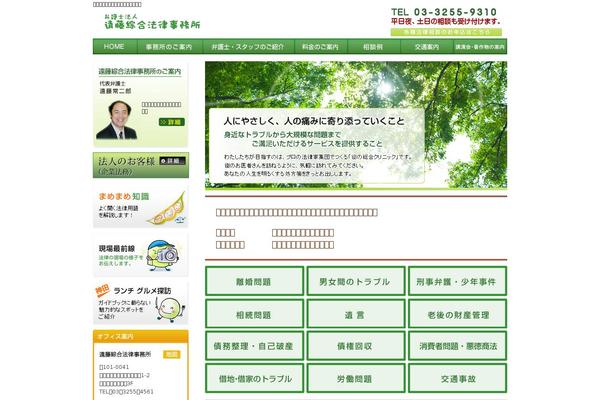This screenshot has width=600, height=400.
Task: Click the camera mascot icon
Action: (x=163, y=255)
